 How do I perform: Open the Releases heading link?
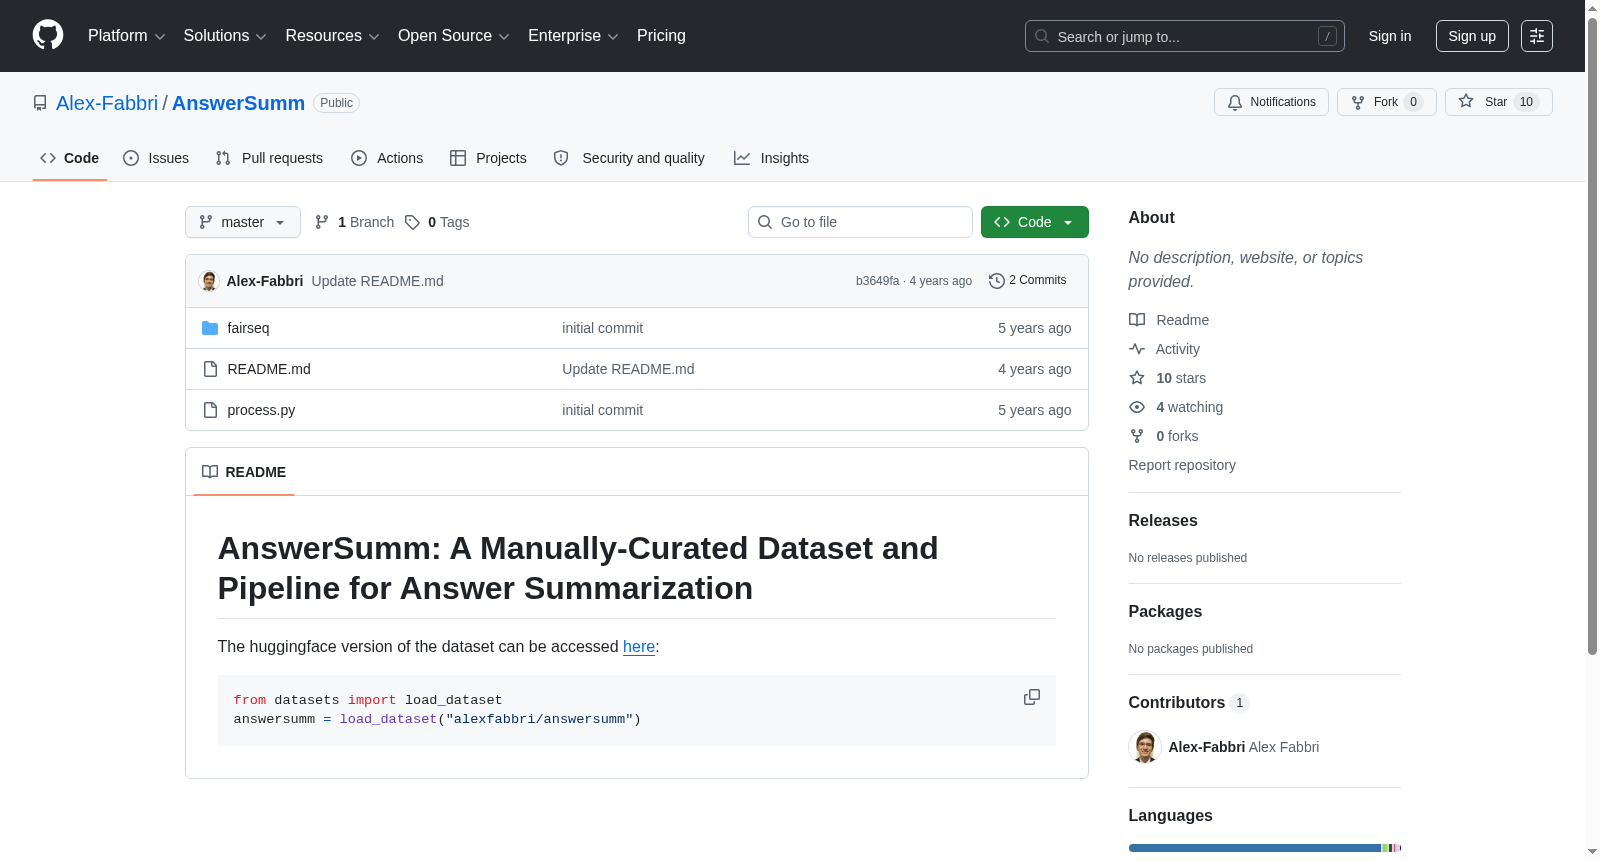[1163, 521]
